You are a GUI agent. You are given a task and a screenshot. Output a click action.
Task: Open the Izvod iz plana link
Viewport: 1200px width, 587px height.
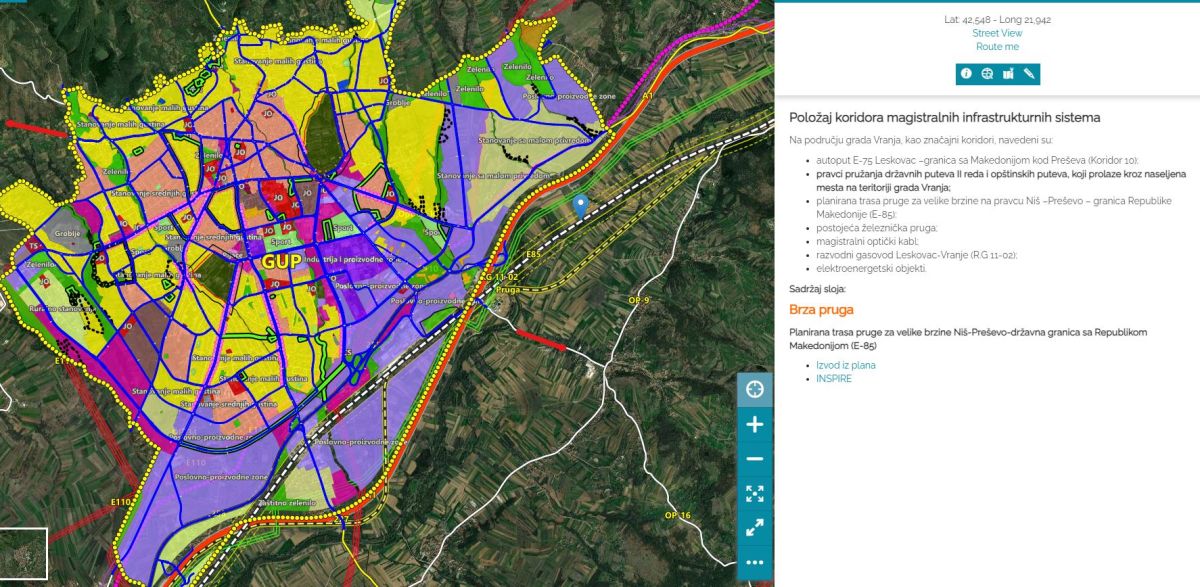(845, 365)
